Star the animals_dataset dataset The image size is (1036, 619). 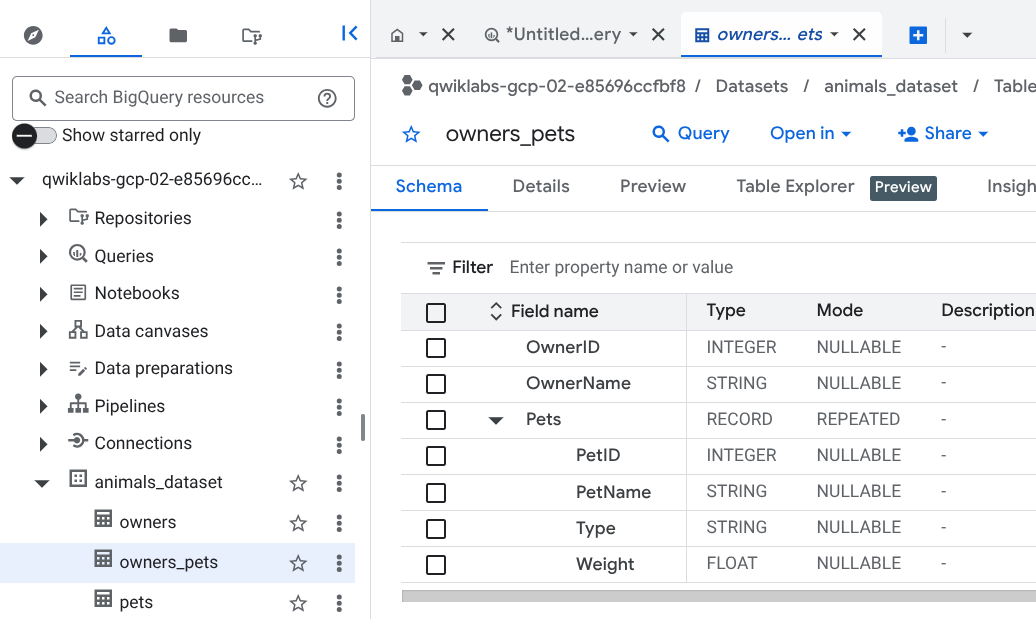pos(298,483)
